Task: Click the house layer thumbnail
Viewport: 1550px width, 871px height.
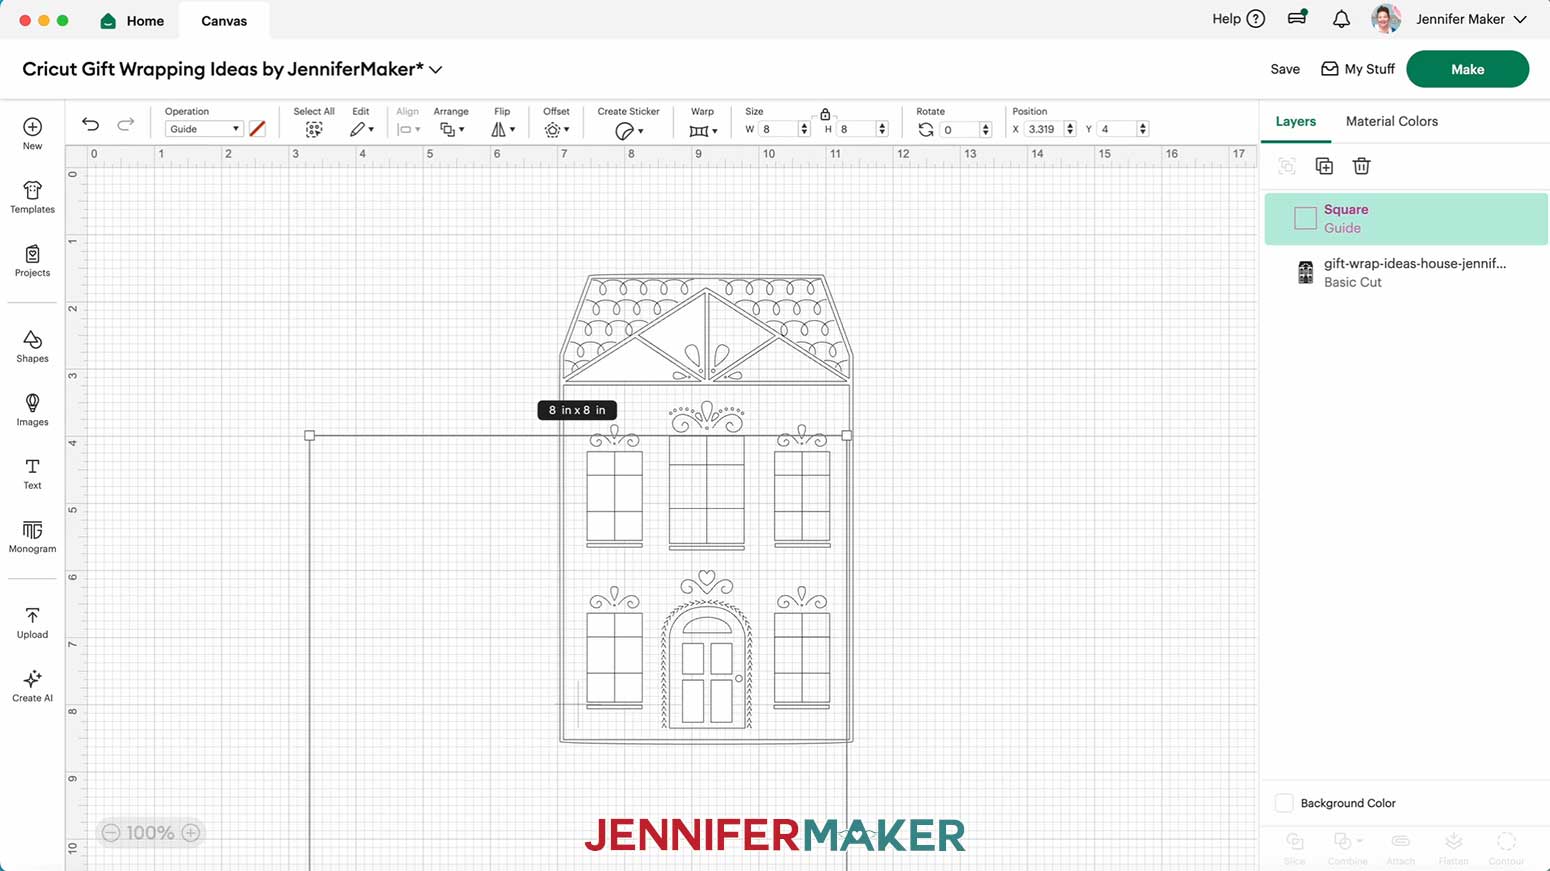Action: (x=1305, y=272)
